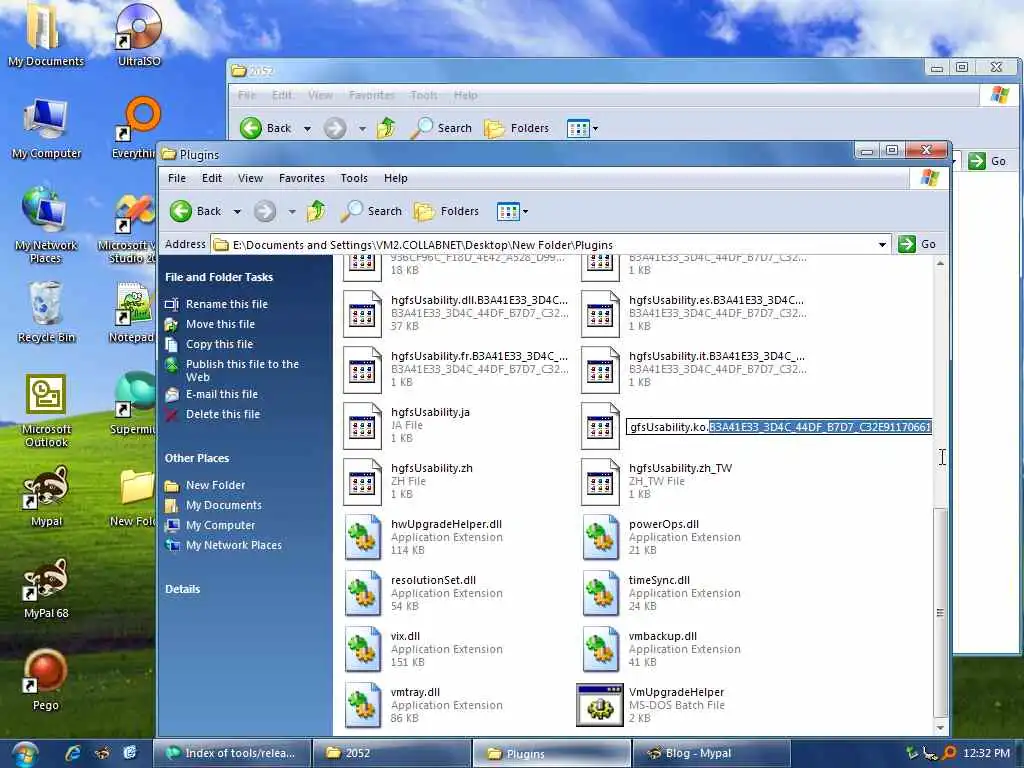Screen dimensions: 1024x768
Task: Click the file list vertical scrollbar thumb
Action: pyautogui.click(x=940, y=613)
